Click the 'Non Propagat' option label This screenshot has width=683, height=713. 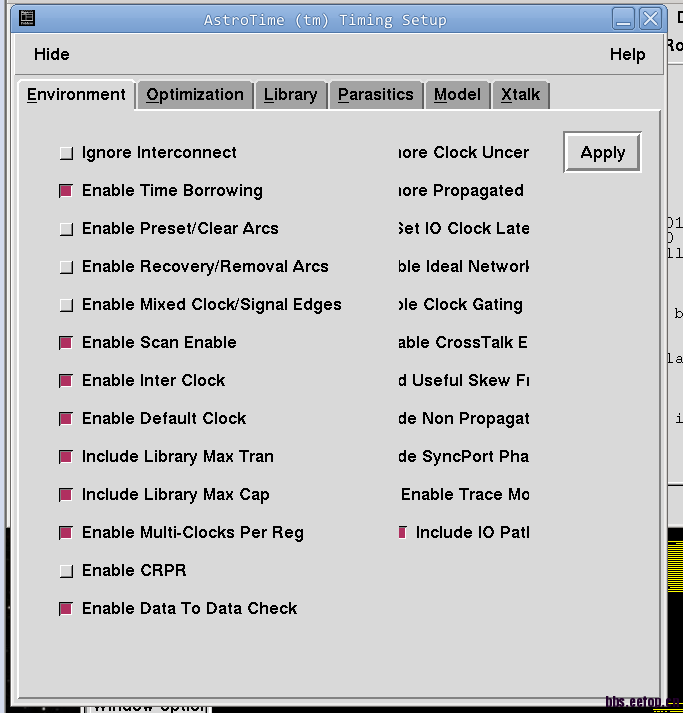click(x=464, y=418)
